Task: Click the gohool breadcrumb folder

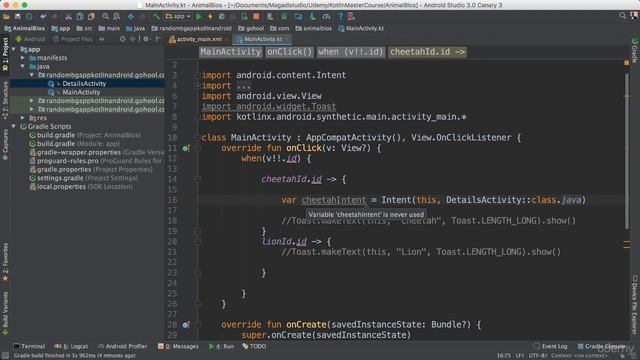Action: pyautogui.click(x=251, y=28)
